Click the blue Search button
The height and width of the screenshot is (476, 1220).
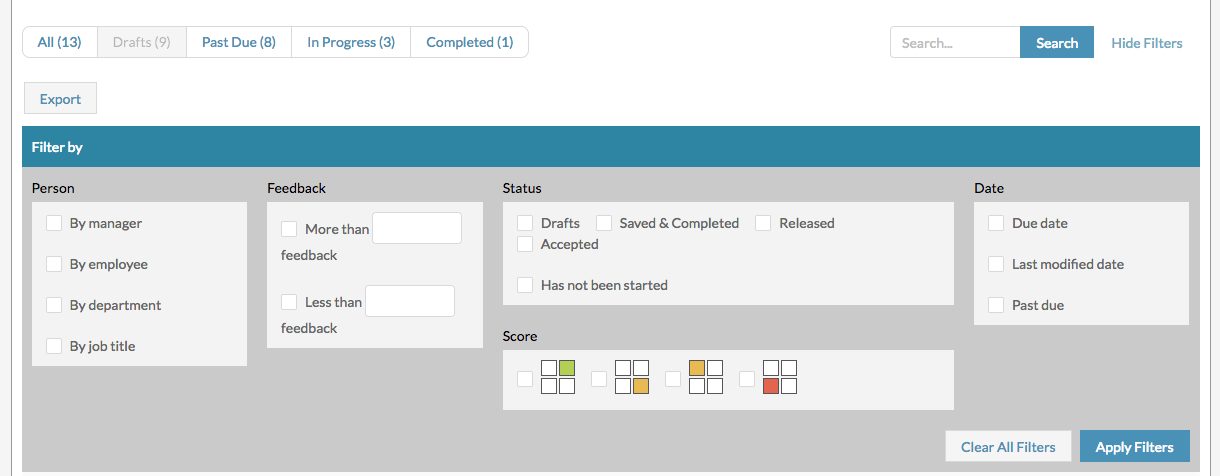[1057, 43]
